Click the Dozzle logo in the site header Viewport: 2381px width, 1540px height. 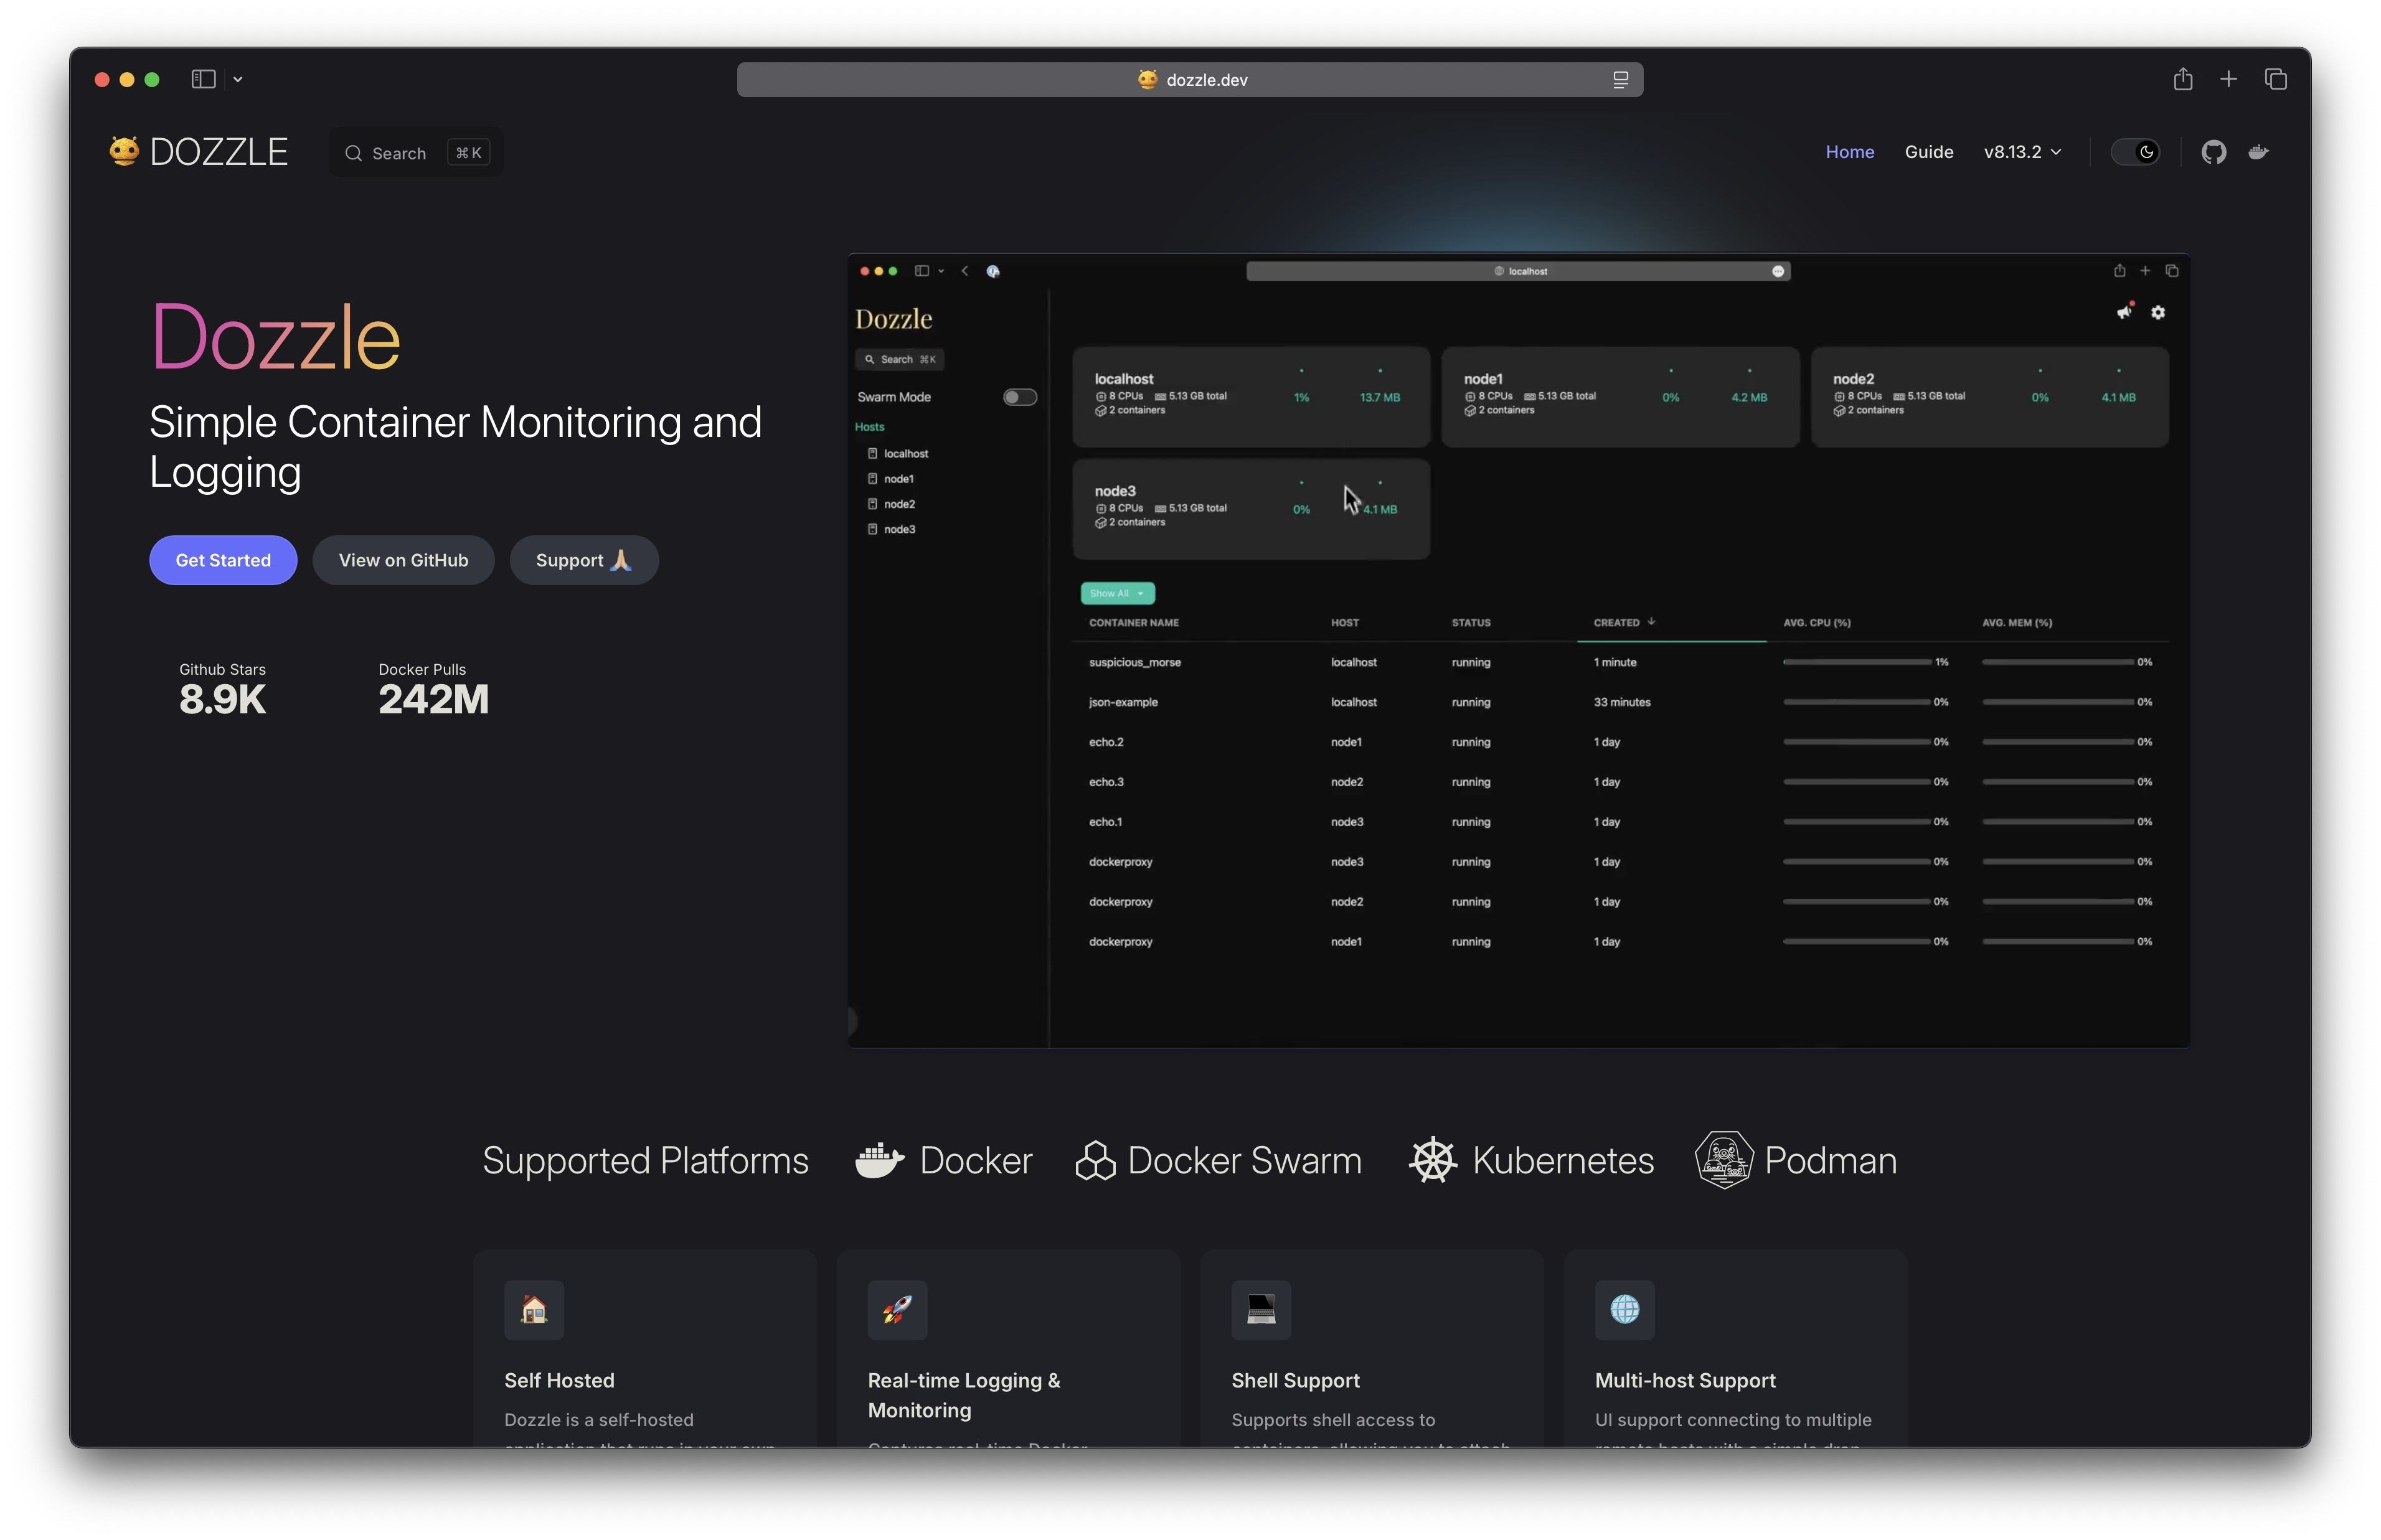pos(198,152)
